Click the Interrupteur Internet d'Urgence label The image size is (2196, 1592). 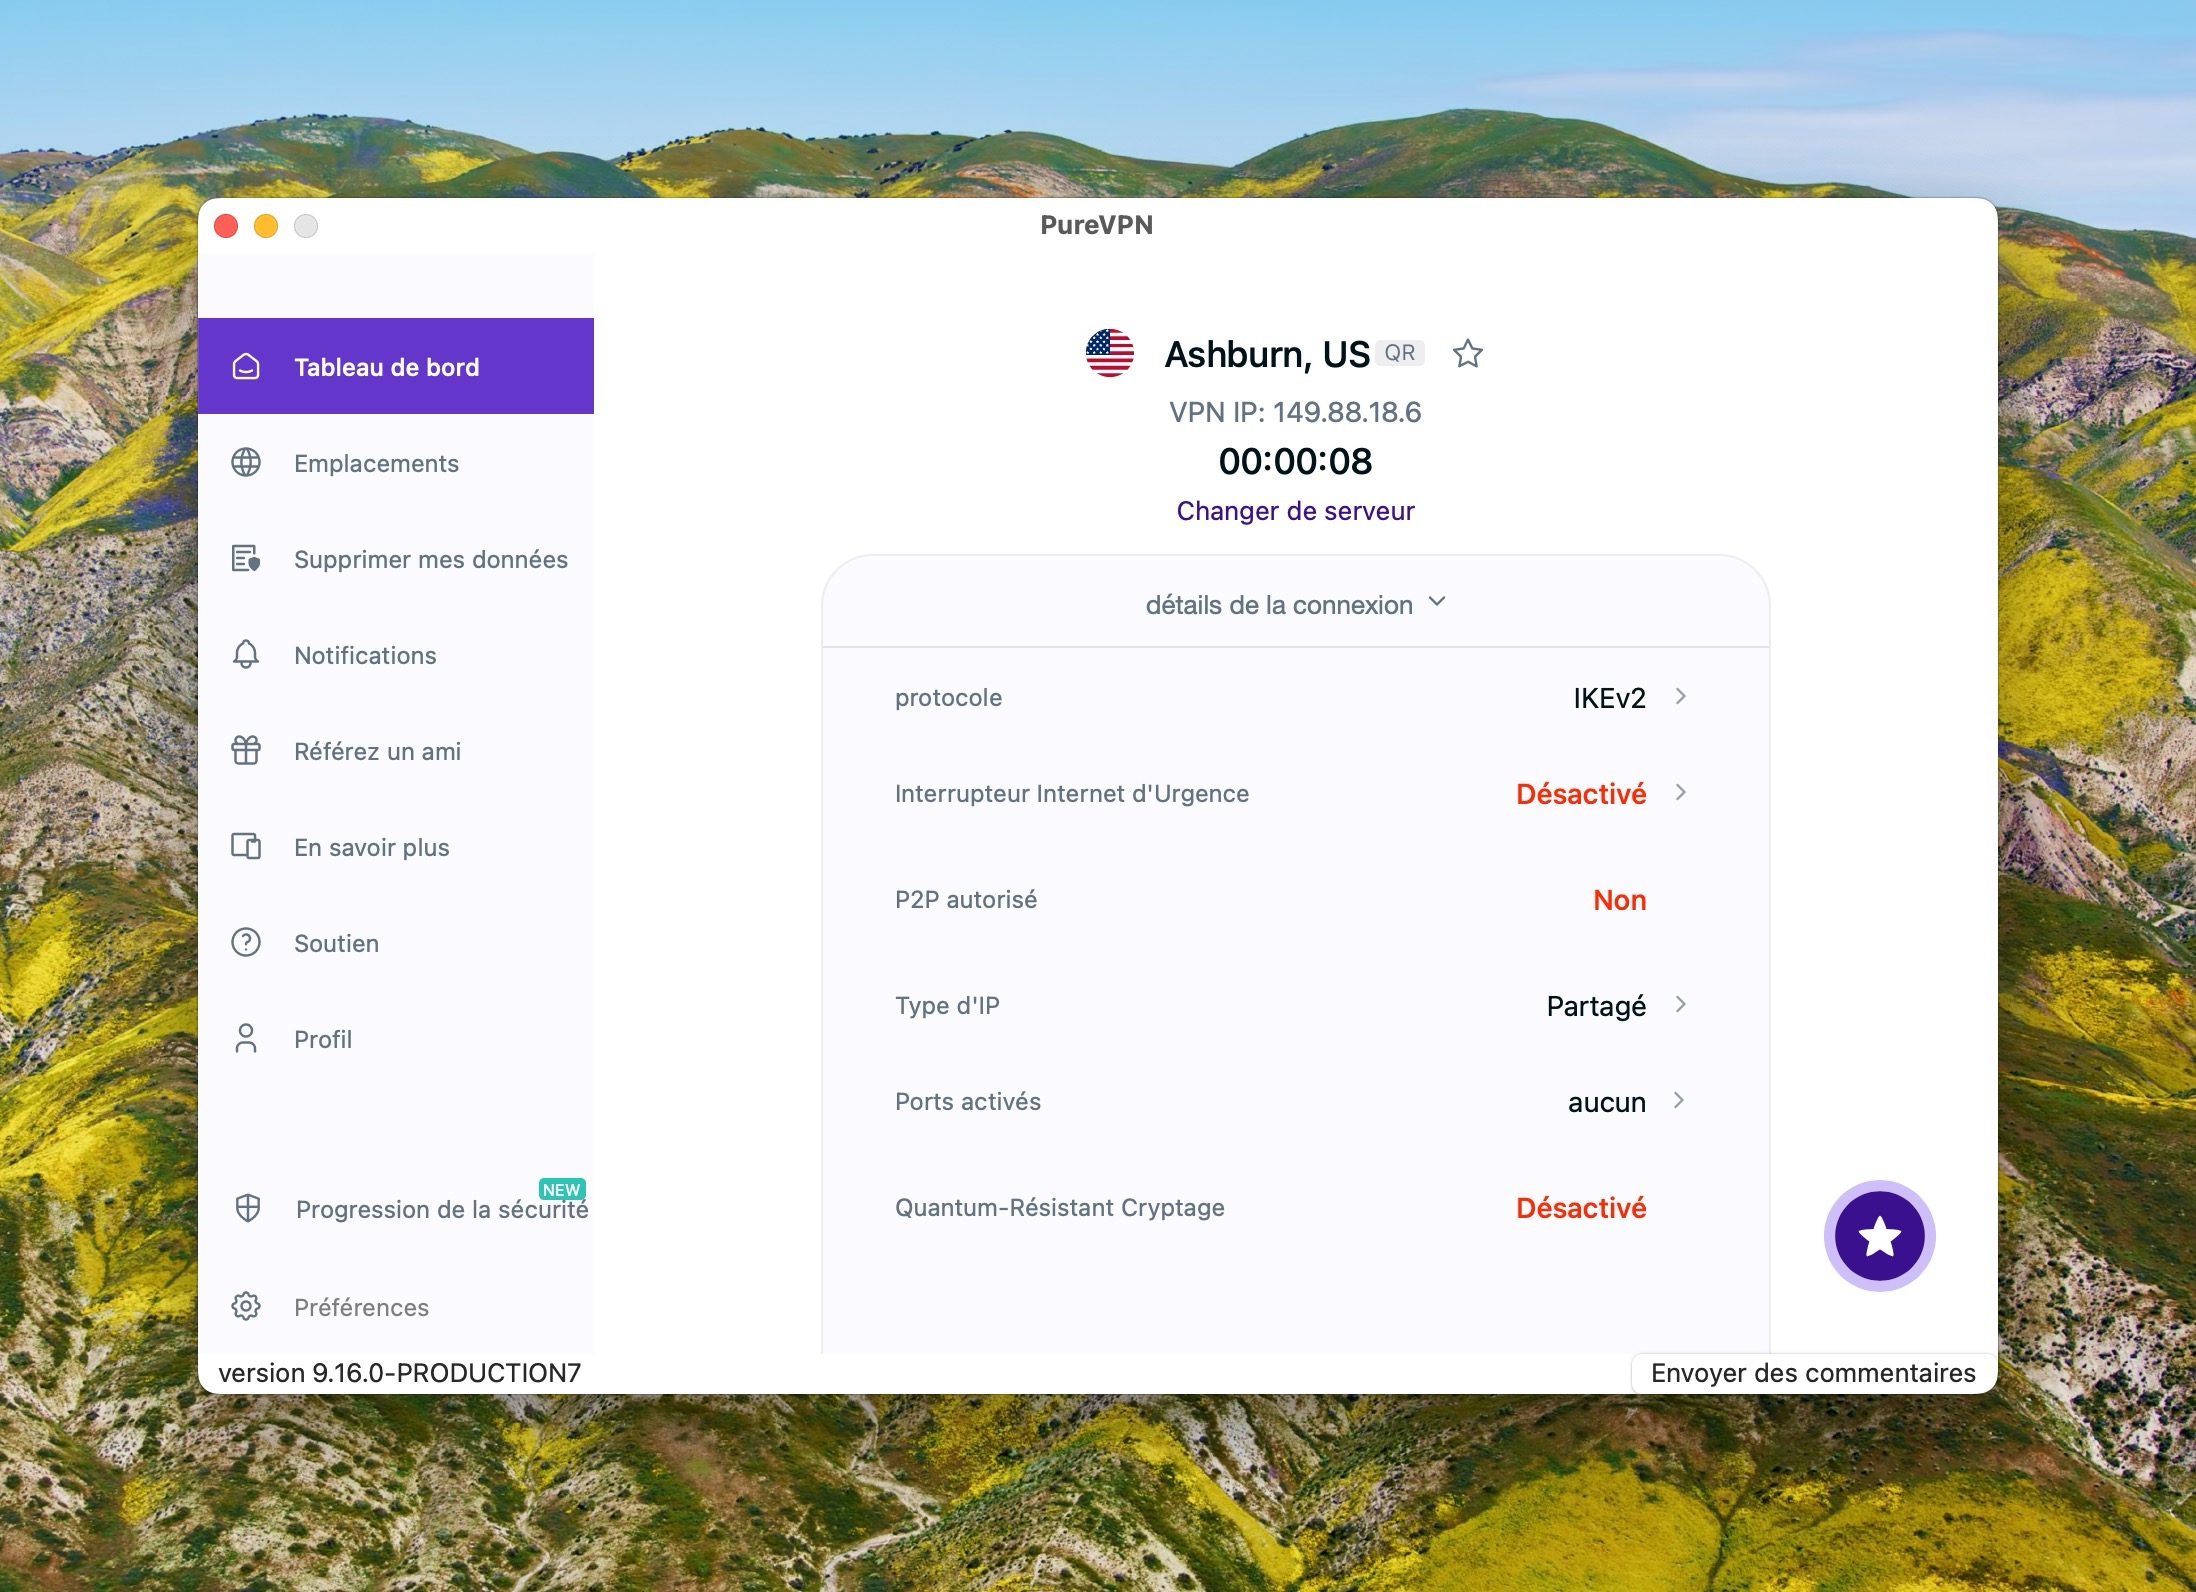1072,794
